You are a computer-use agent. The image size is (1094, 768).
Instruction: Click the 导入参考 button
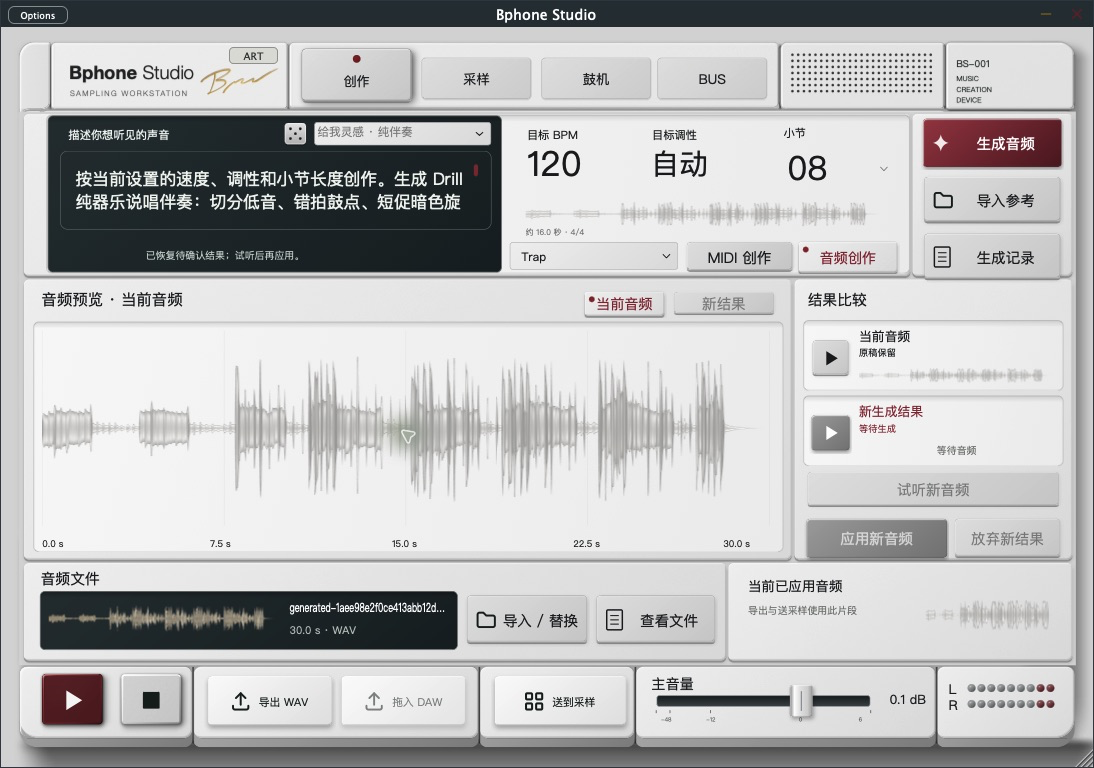coord(992,200)
